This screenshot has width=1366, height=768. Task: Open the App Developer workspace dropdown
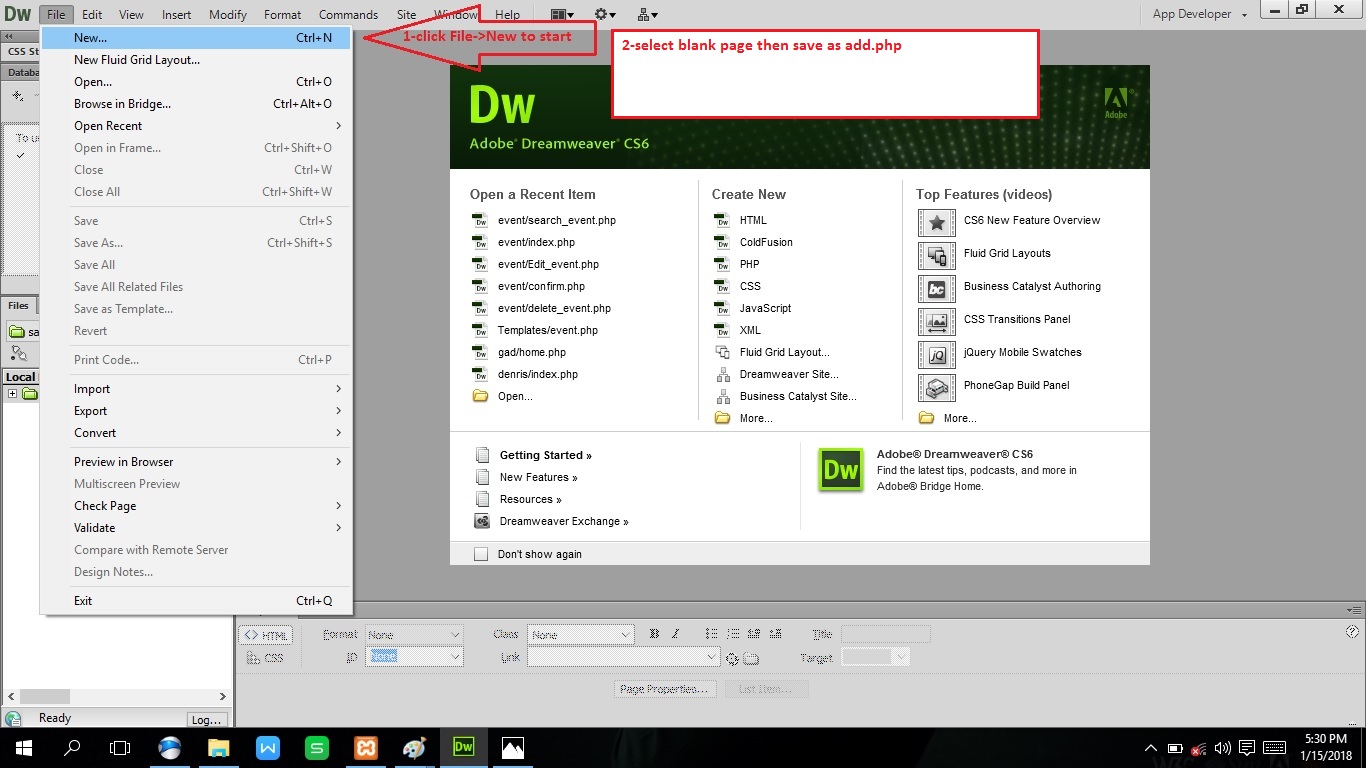[1199, 14]
